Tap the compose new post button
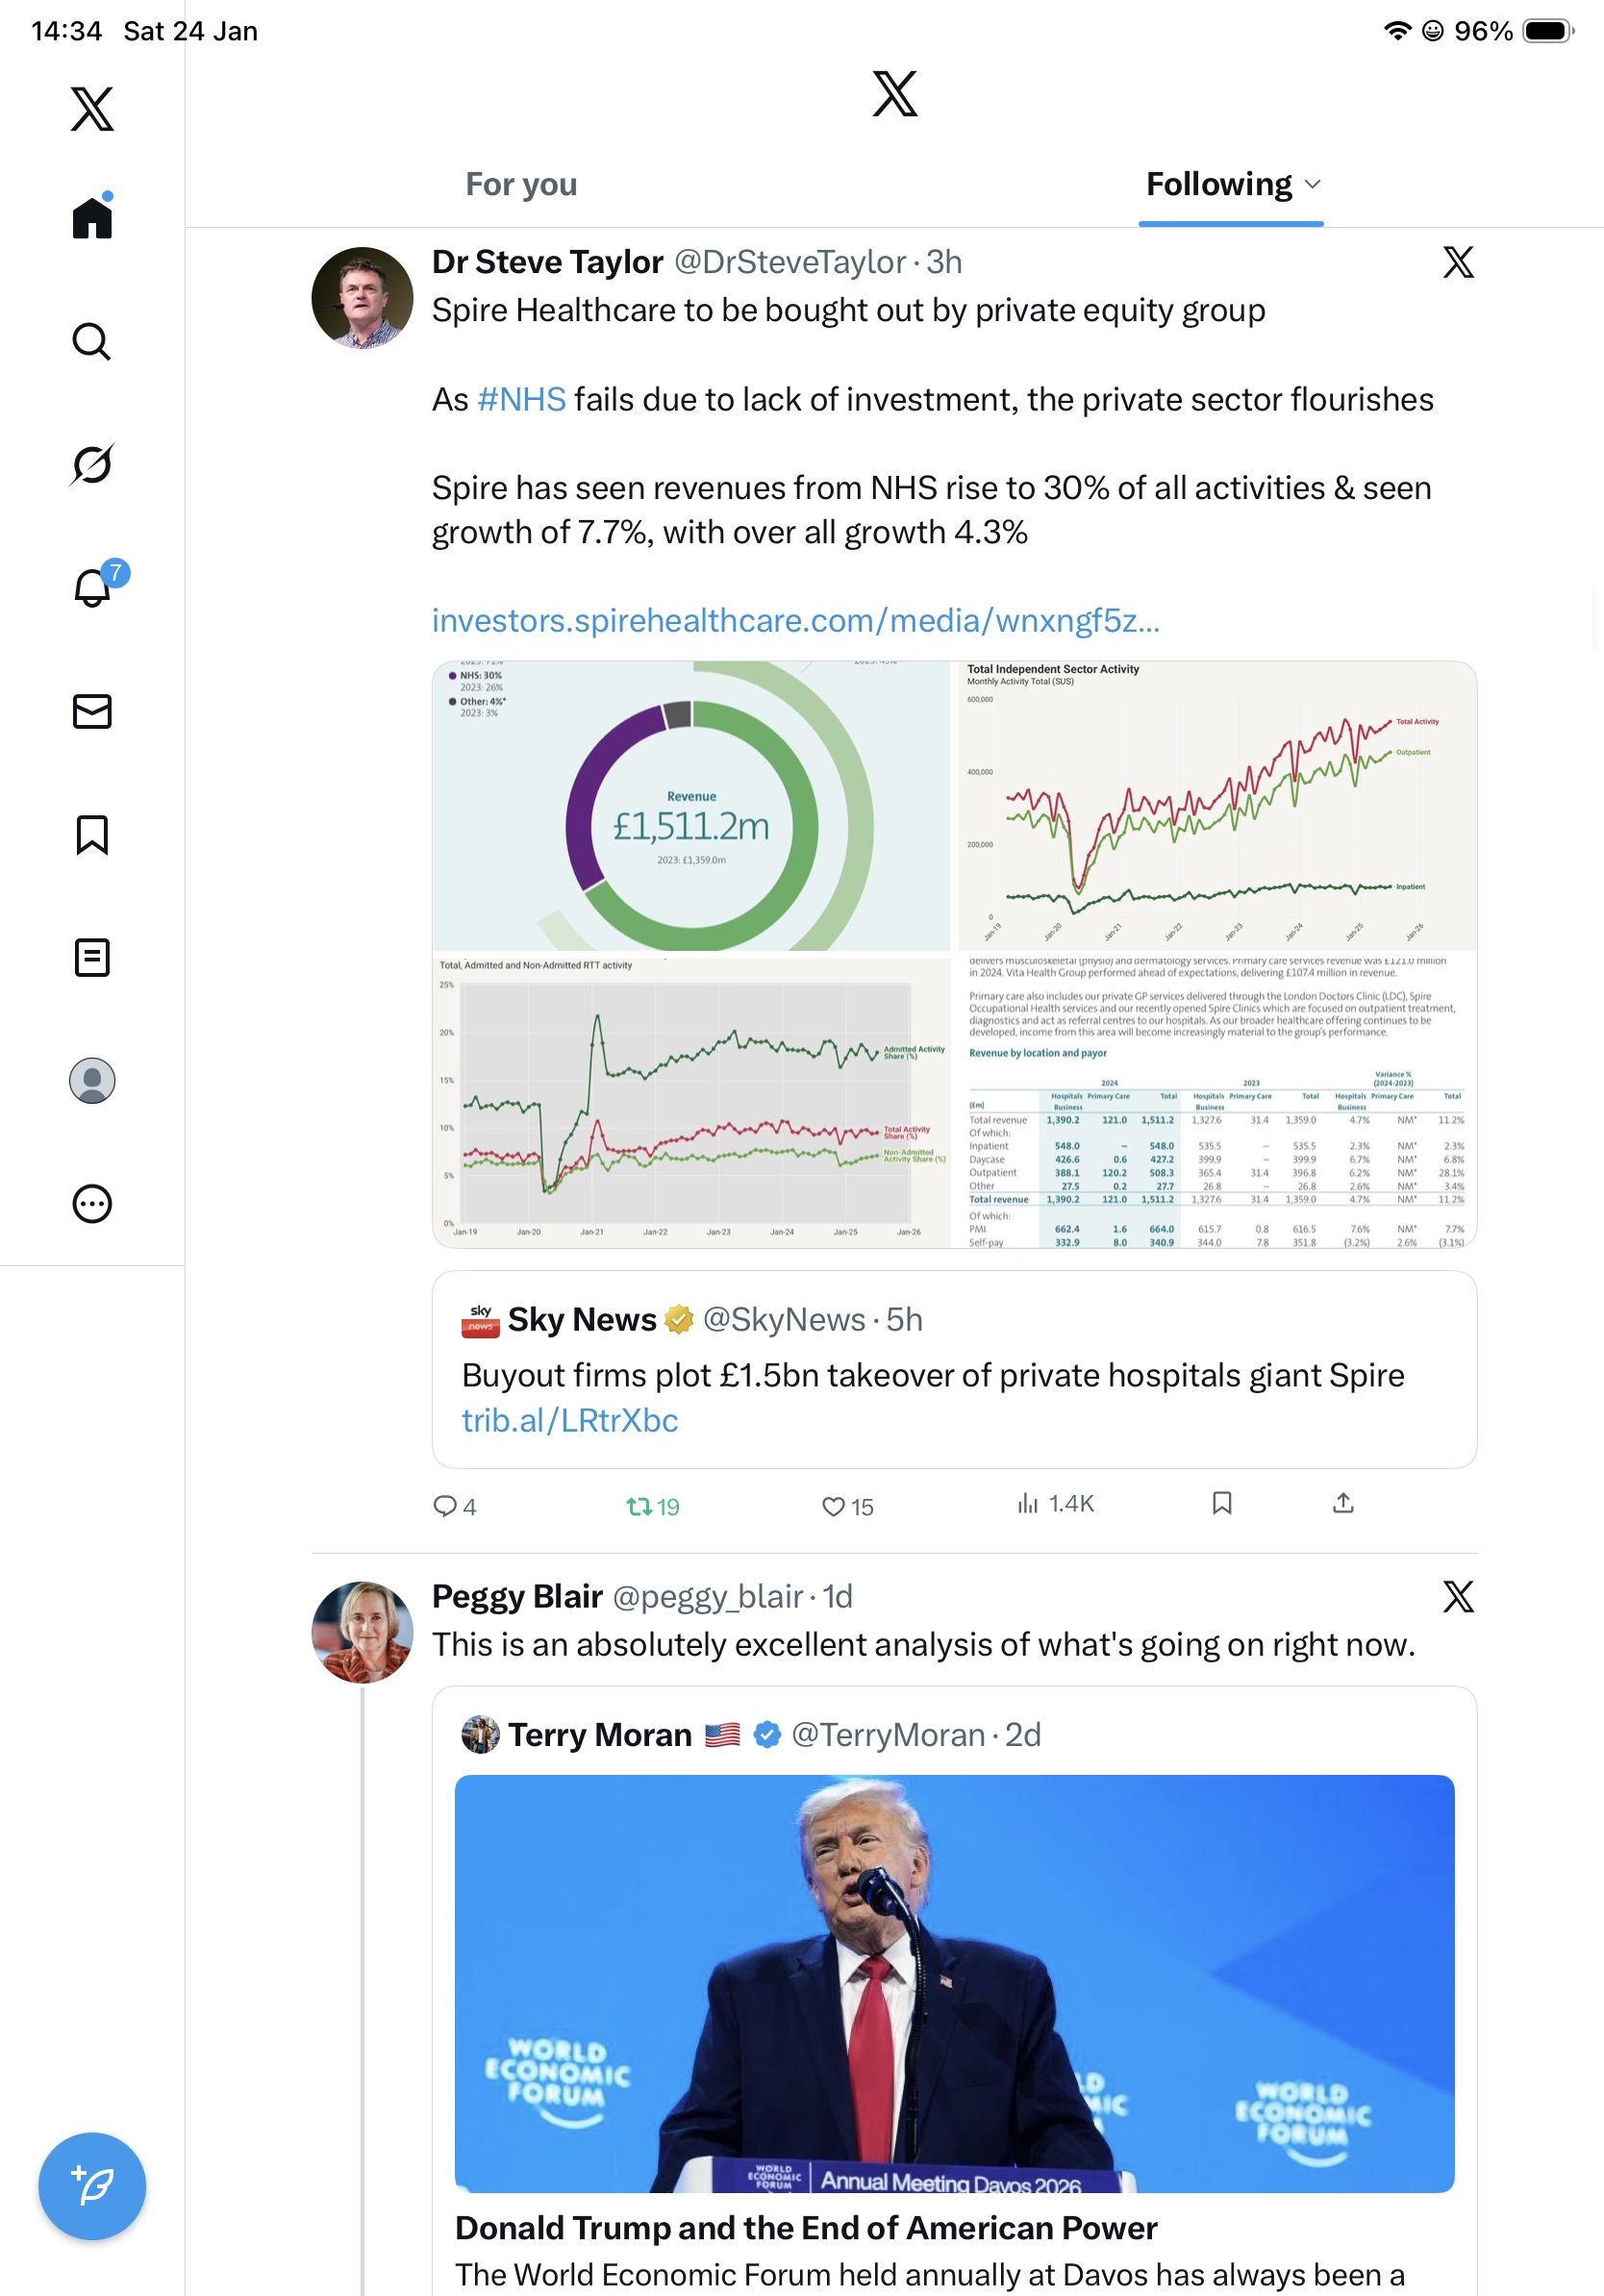Viewport: 1604px width, 2296px height. click(92, 2186)
